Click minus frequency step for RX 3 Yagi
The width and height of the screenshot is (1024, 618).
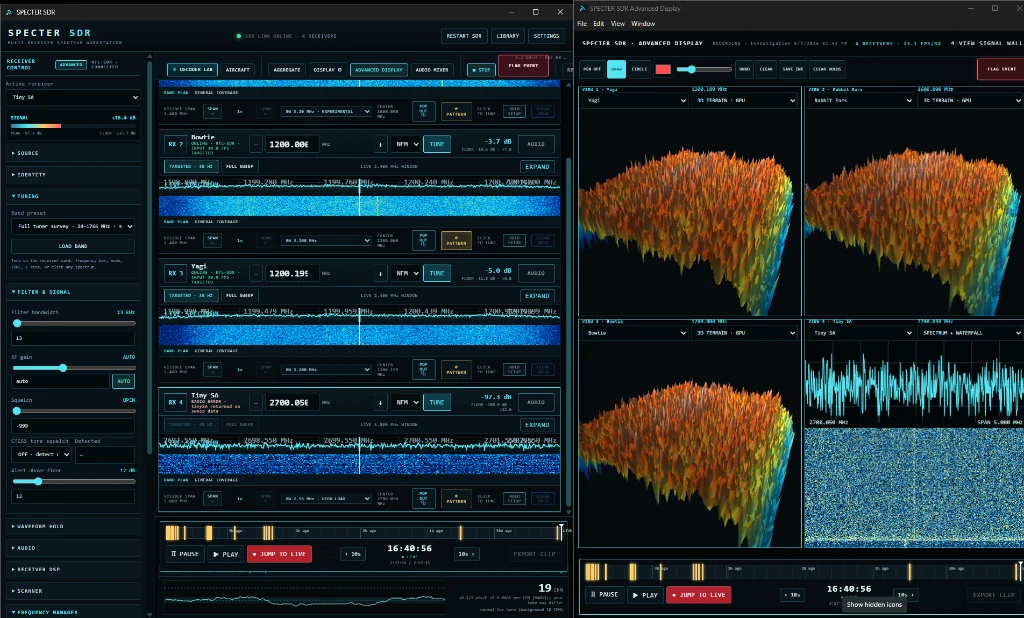coord(256,274)
